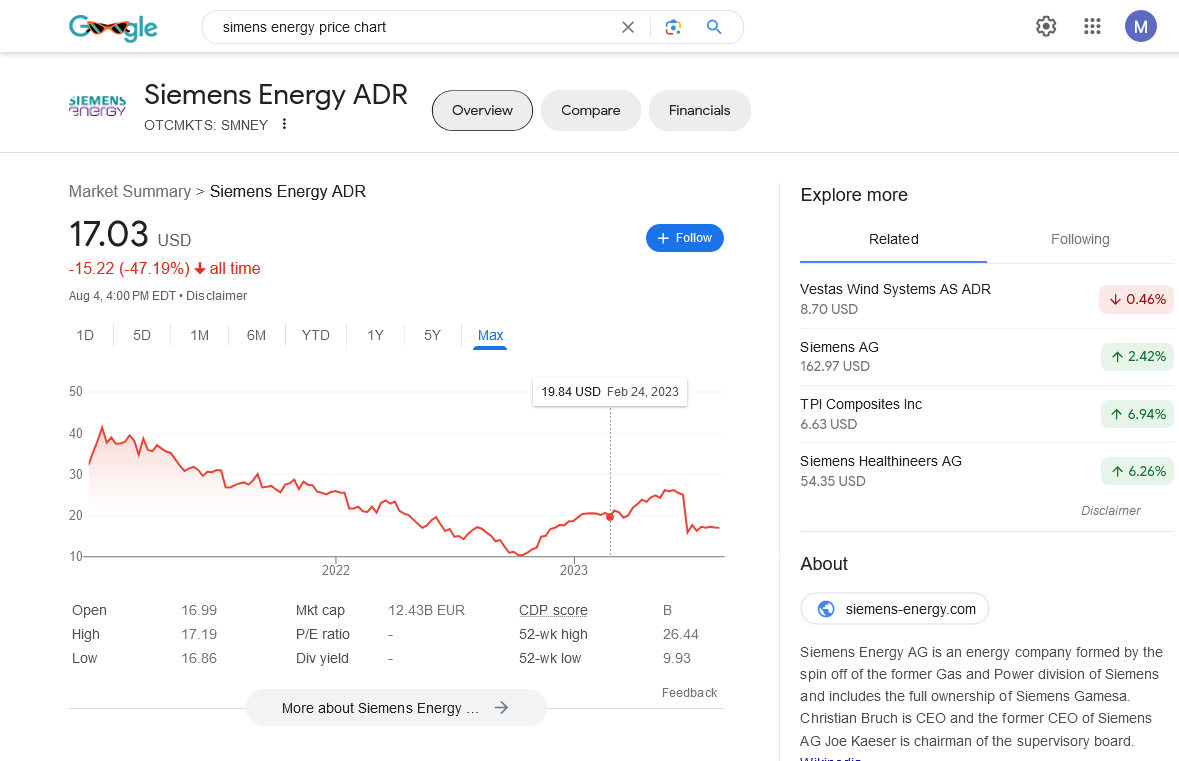
Task: Show the YTD chart range
Action: pos(316,335)
